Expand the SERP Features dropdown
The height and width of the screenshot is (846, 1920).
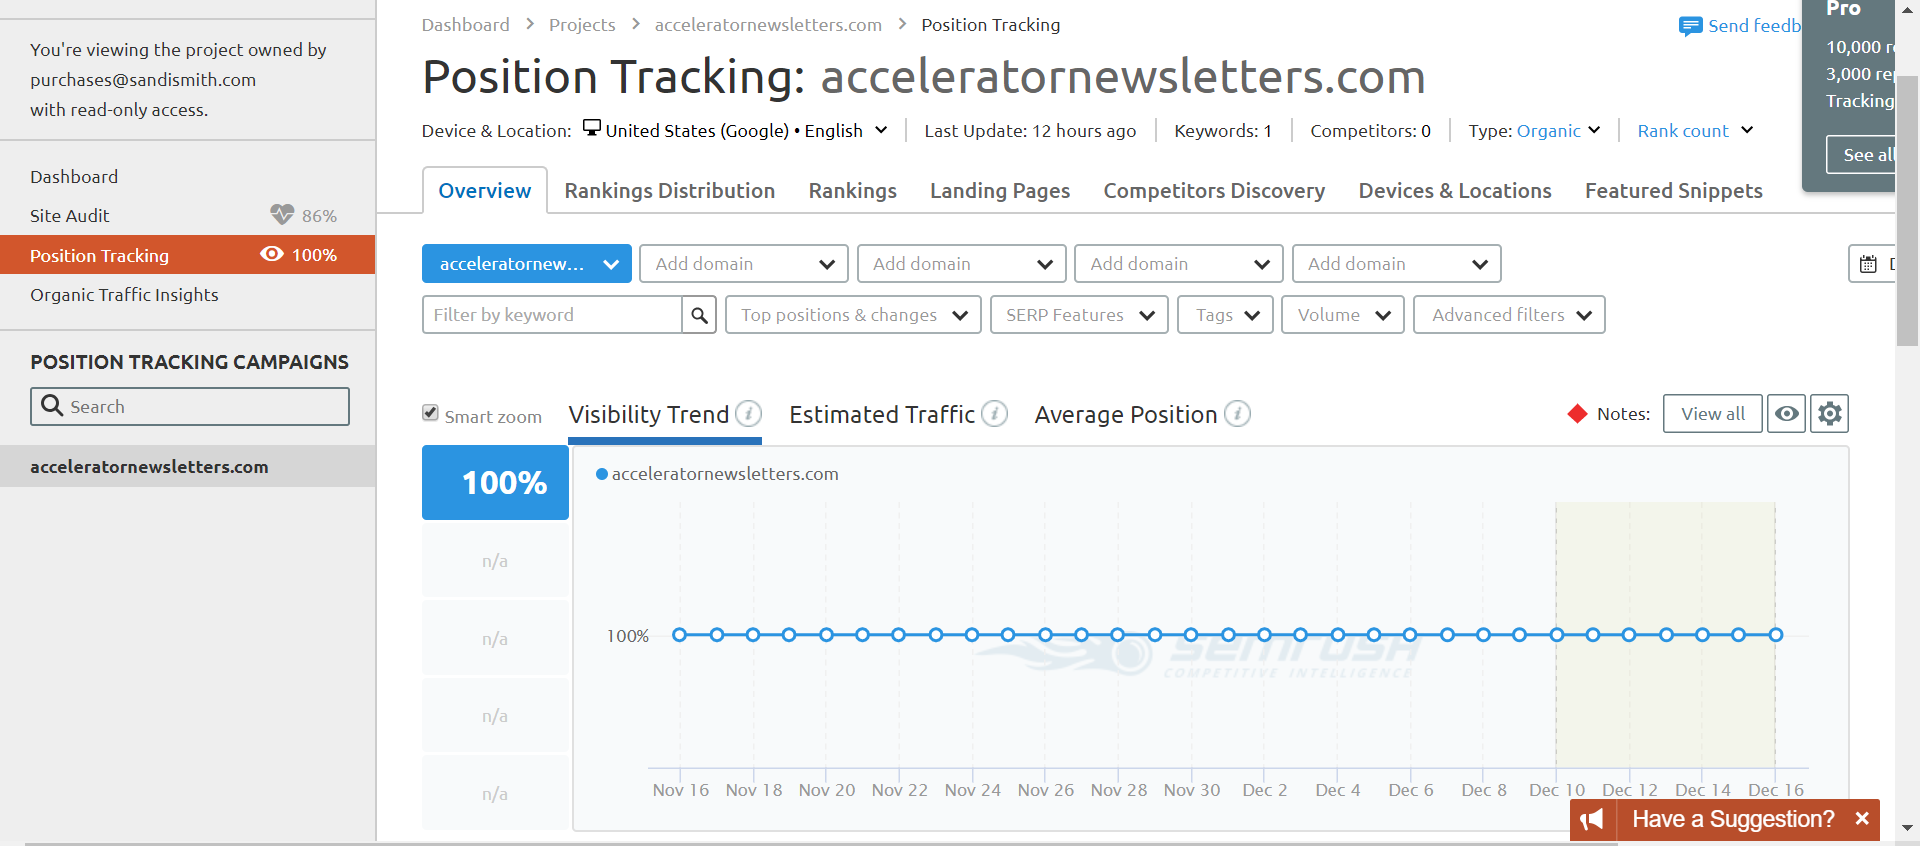tap(1079, 315)
